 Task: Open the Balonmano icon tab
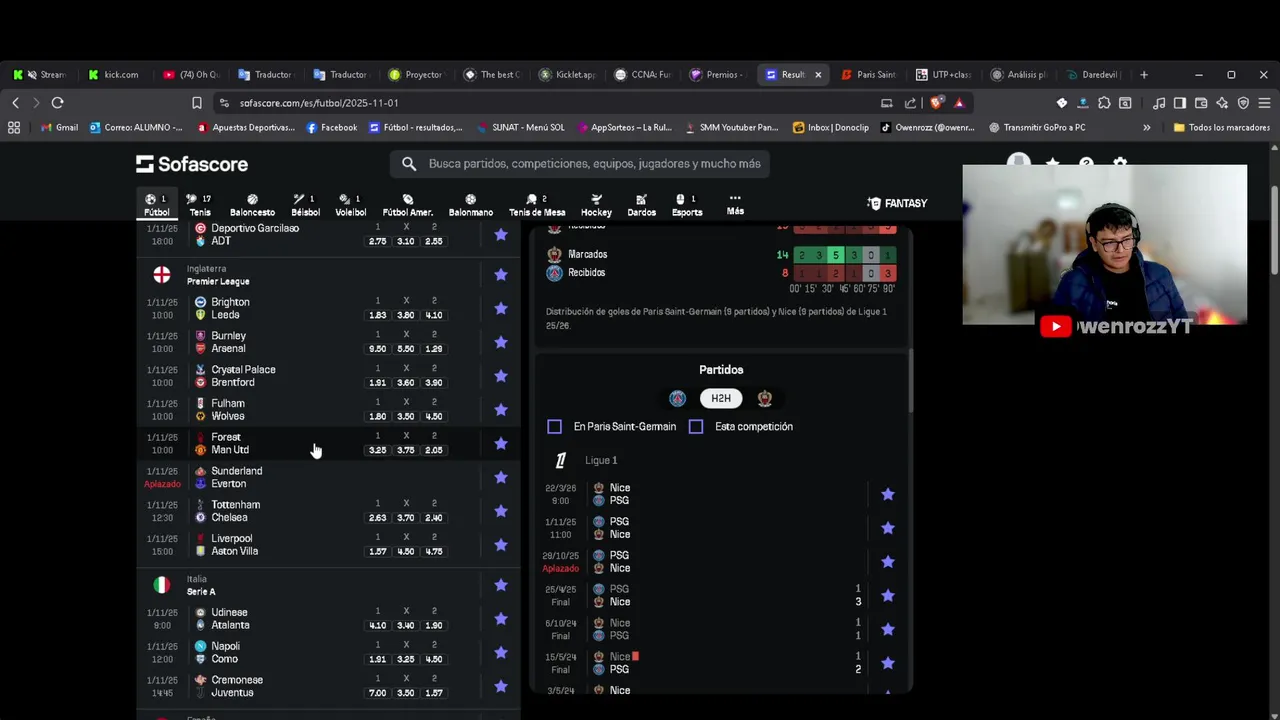pyautogui.click(x=470, y=205)
